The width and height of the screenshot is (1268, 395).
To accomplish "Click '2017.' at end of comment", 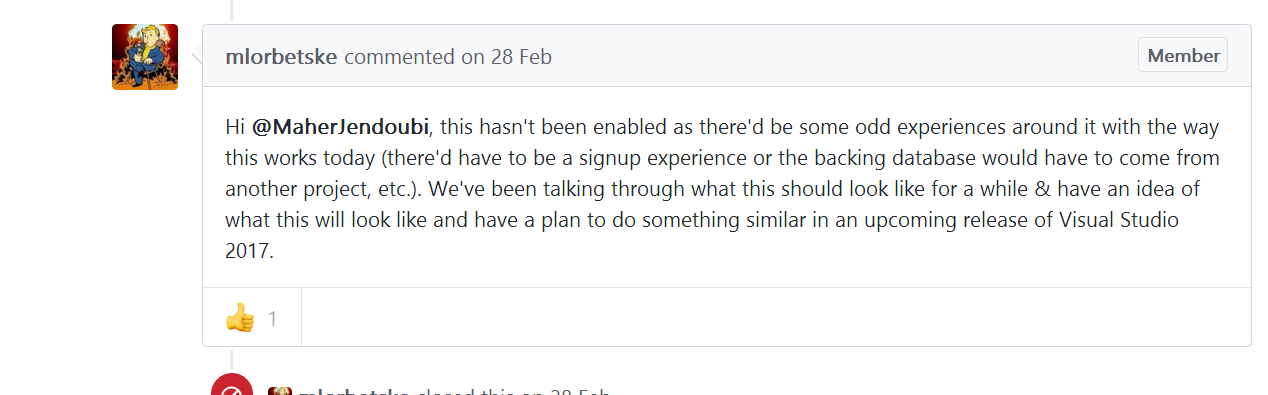I will coord(249,251).
